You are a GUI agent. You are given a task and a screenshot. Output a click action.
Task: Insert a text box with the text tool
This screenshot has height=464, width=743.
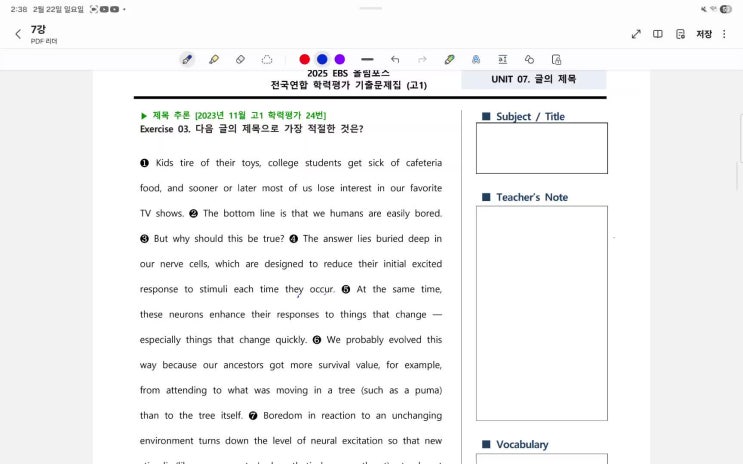pos(503,60)
